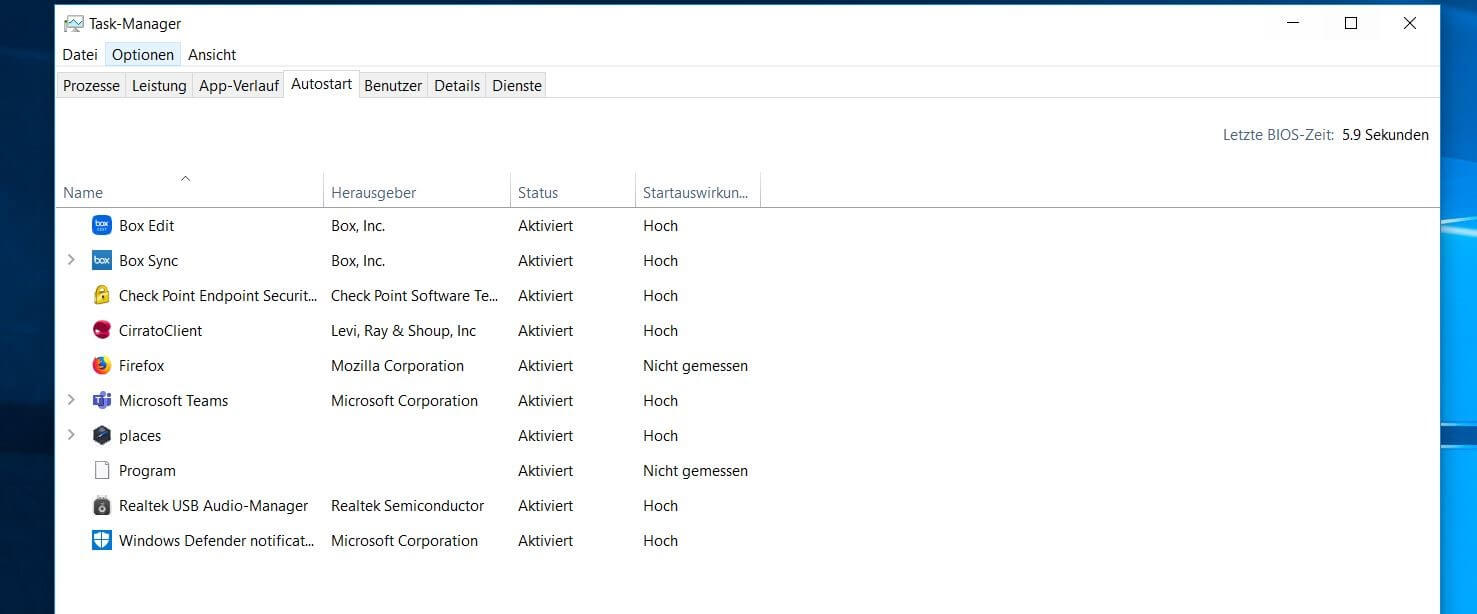Select the Box Edit row name
The width and height of the screenshot is (1477, 614).
147,225
